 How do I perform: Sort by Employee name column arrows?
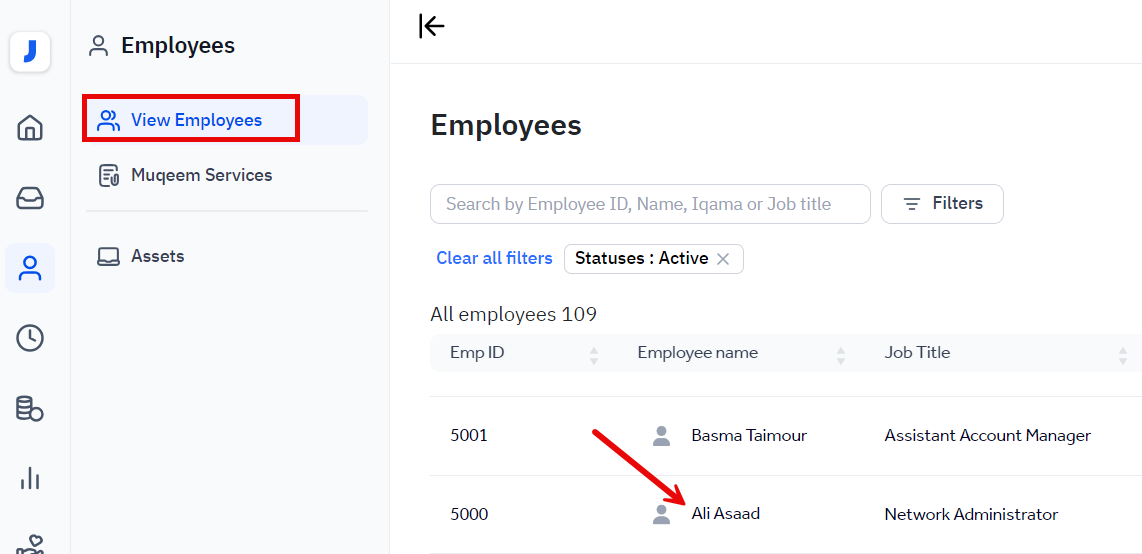coord(841,354)
